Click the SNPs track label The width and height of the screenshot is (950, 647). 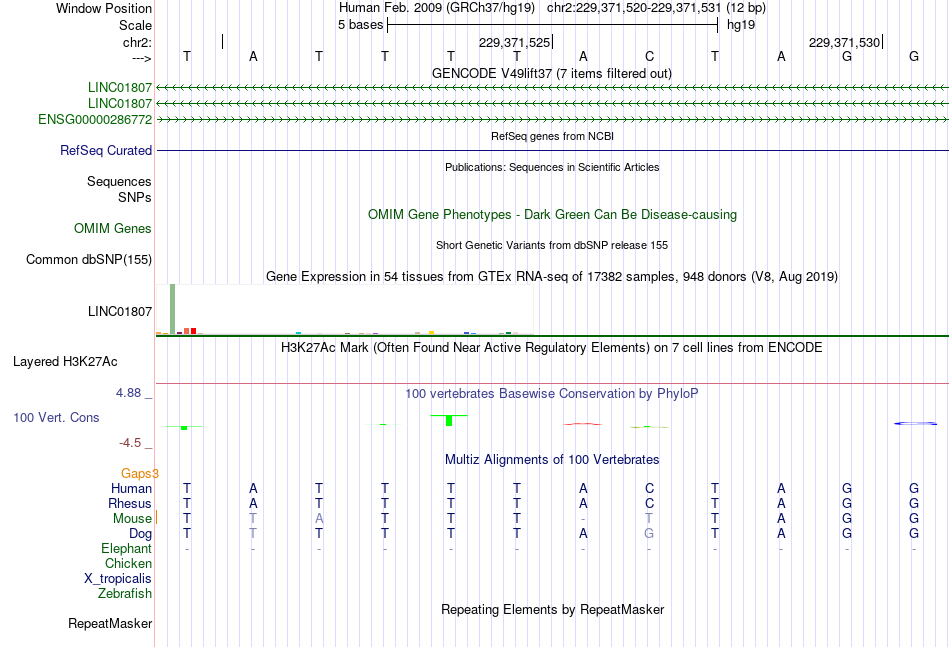click(x=135, y=197)
